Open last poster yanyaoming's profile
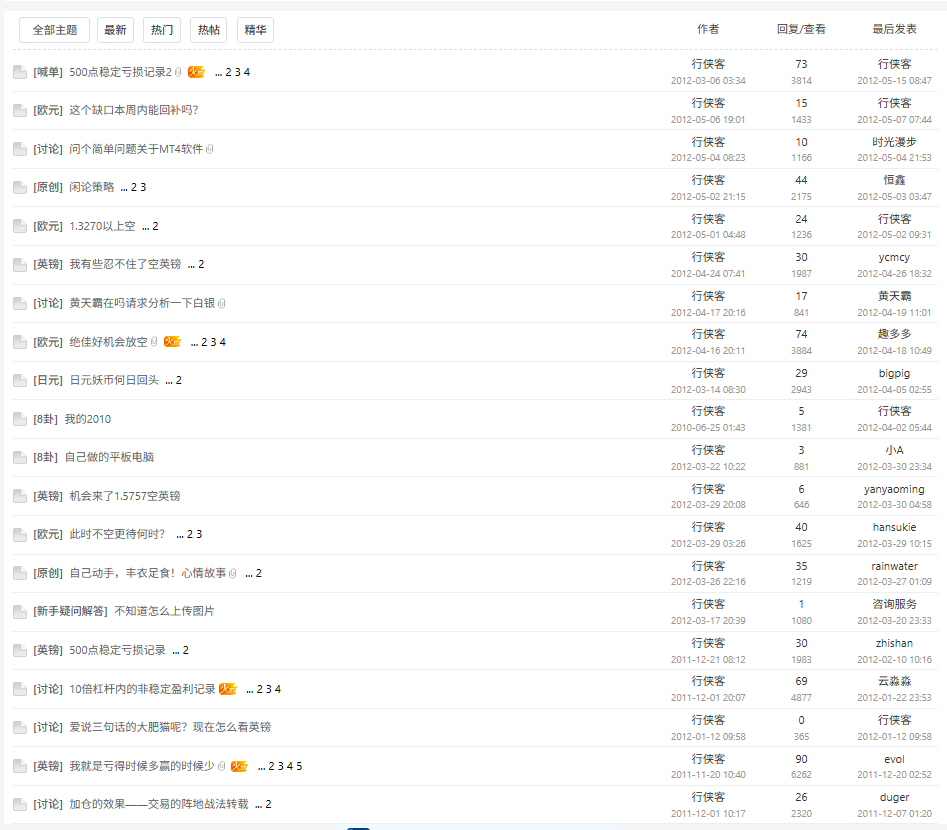Image resolution: width=947 pixels, height=830 pixels. click(x=894, y=489)
